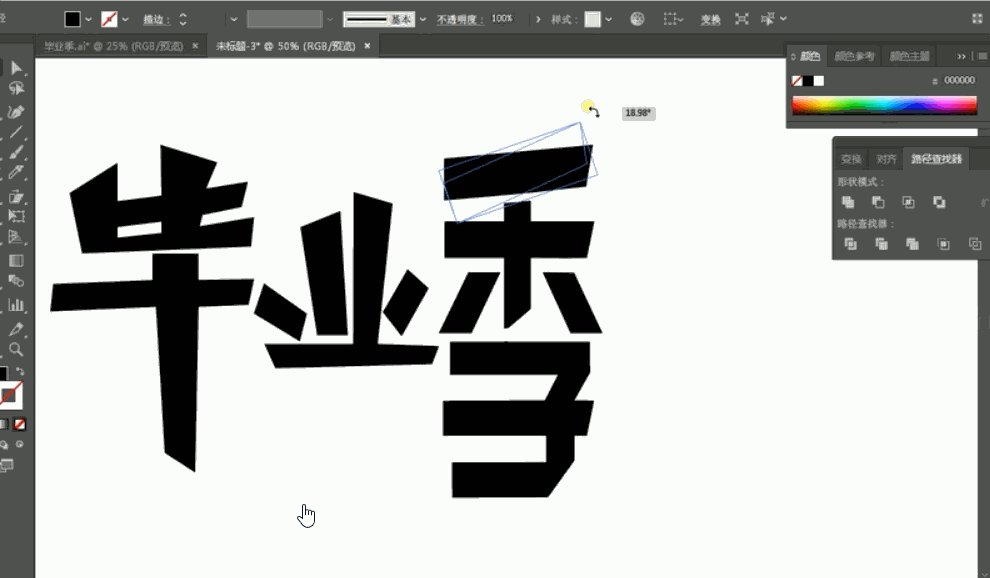Click Exclude shape mode in Pathfinder
Screen dimensions: 990x578
point(939,202)
